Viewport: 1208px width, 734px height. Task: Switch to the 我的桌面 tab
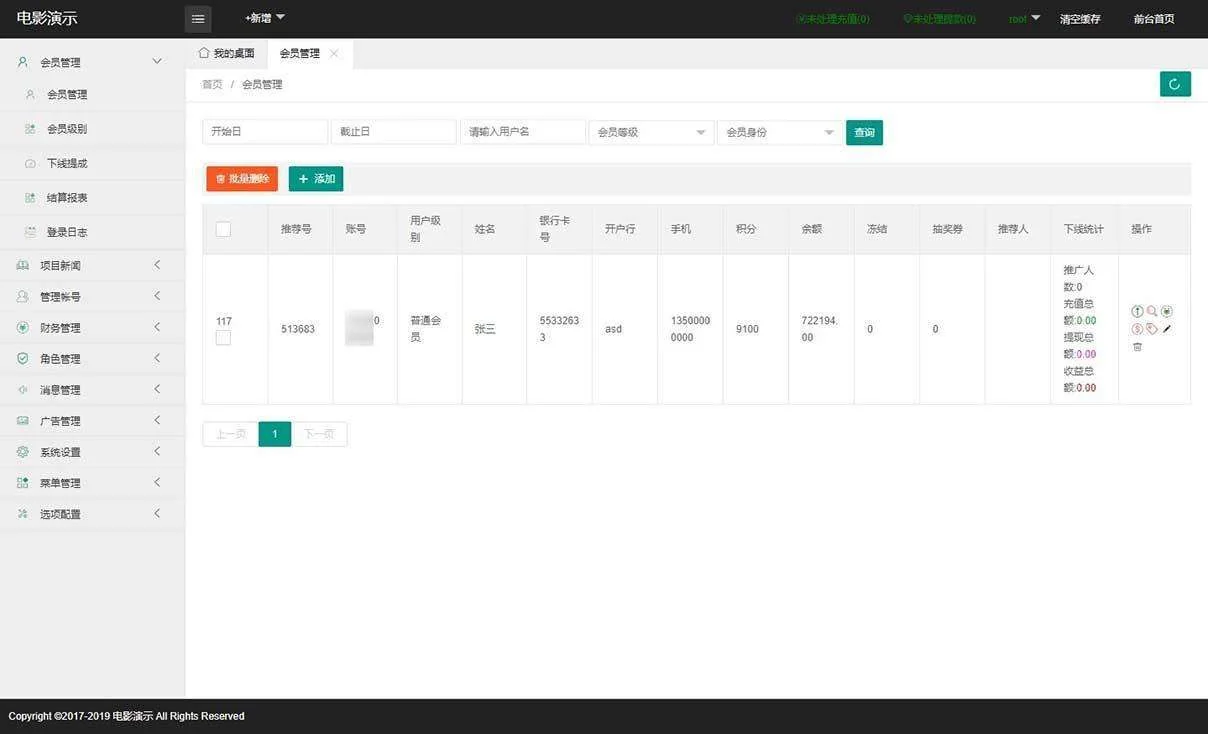click(227, 54)
